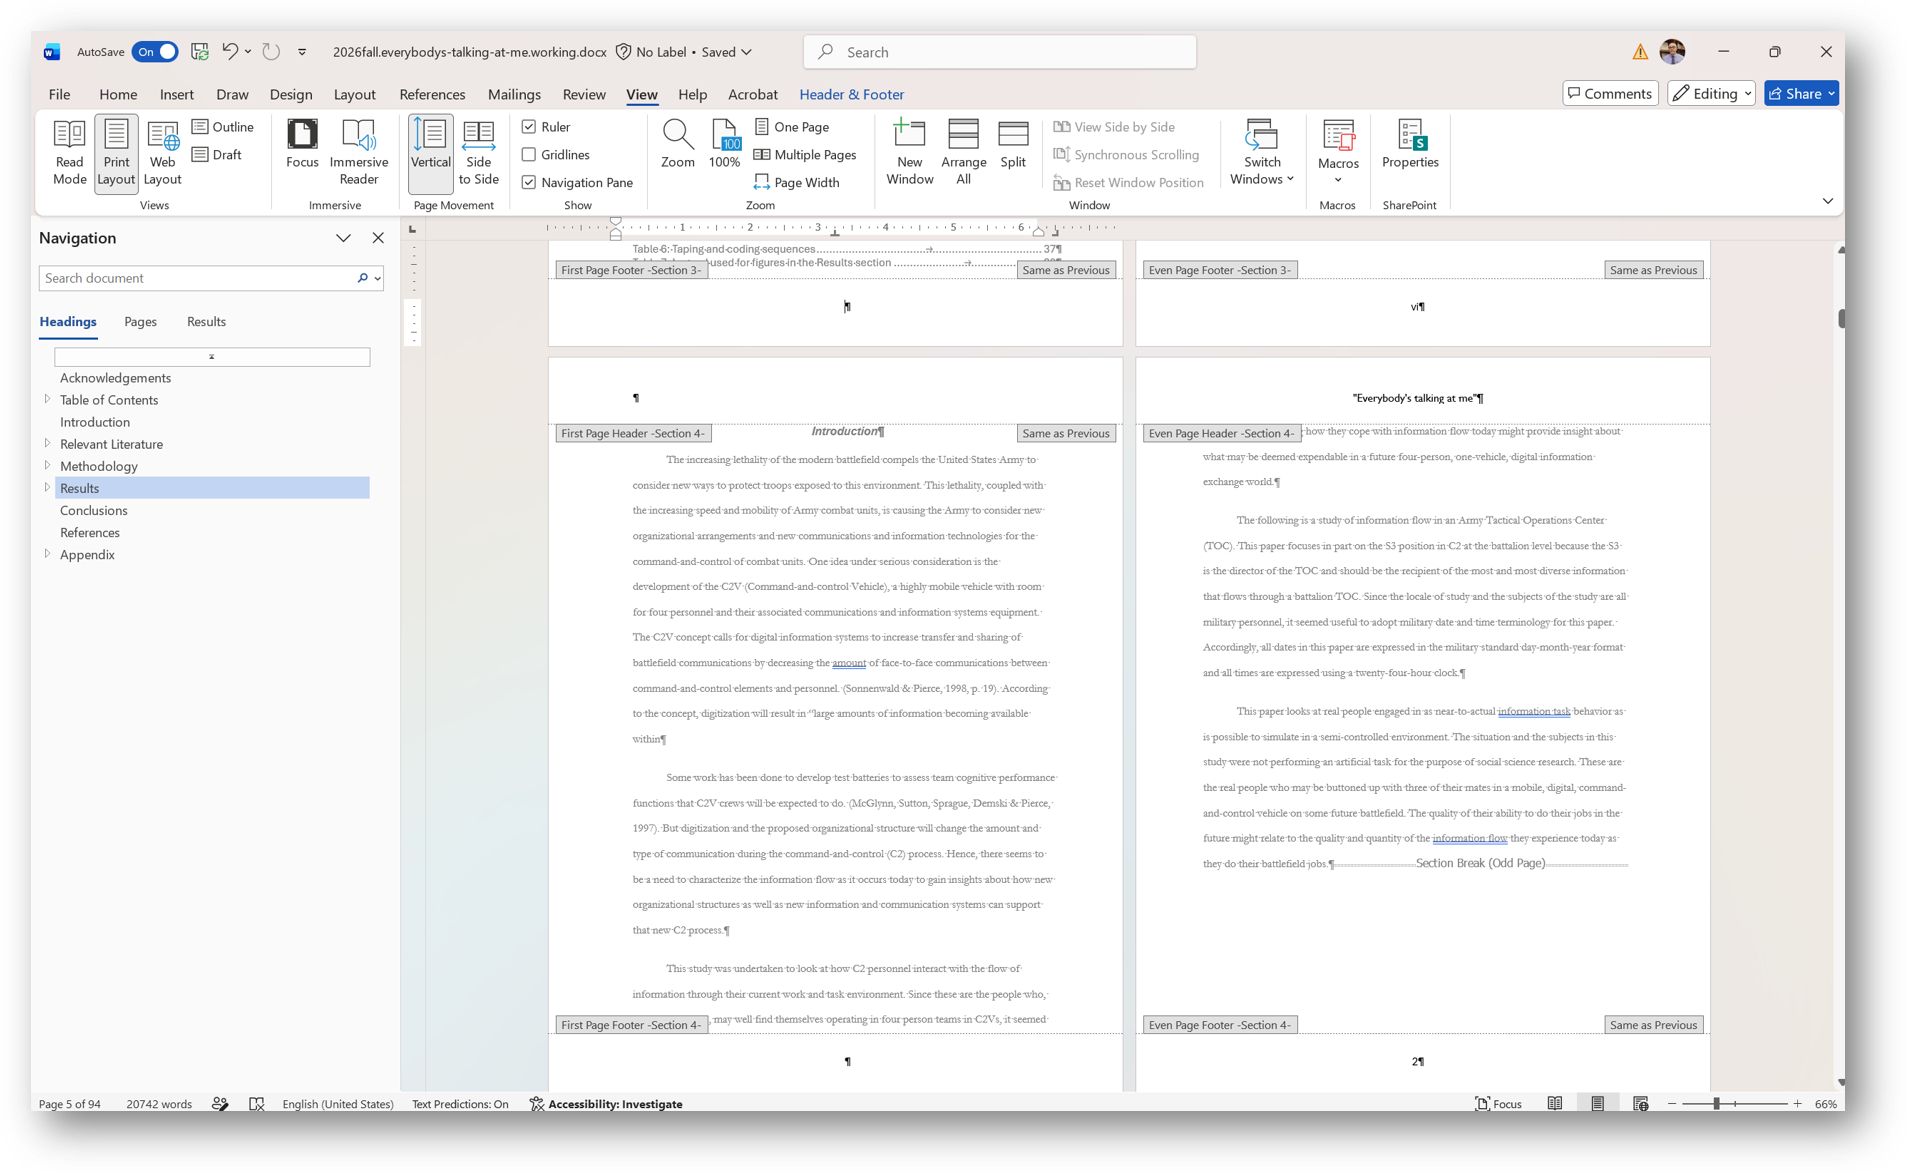
Task: Click the Redo icon
Action: [271, 52]
